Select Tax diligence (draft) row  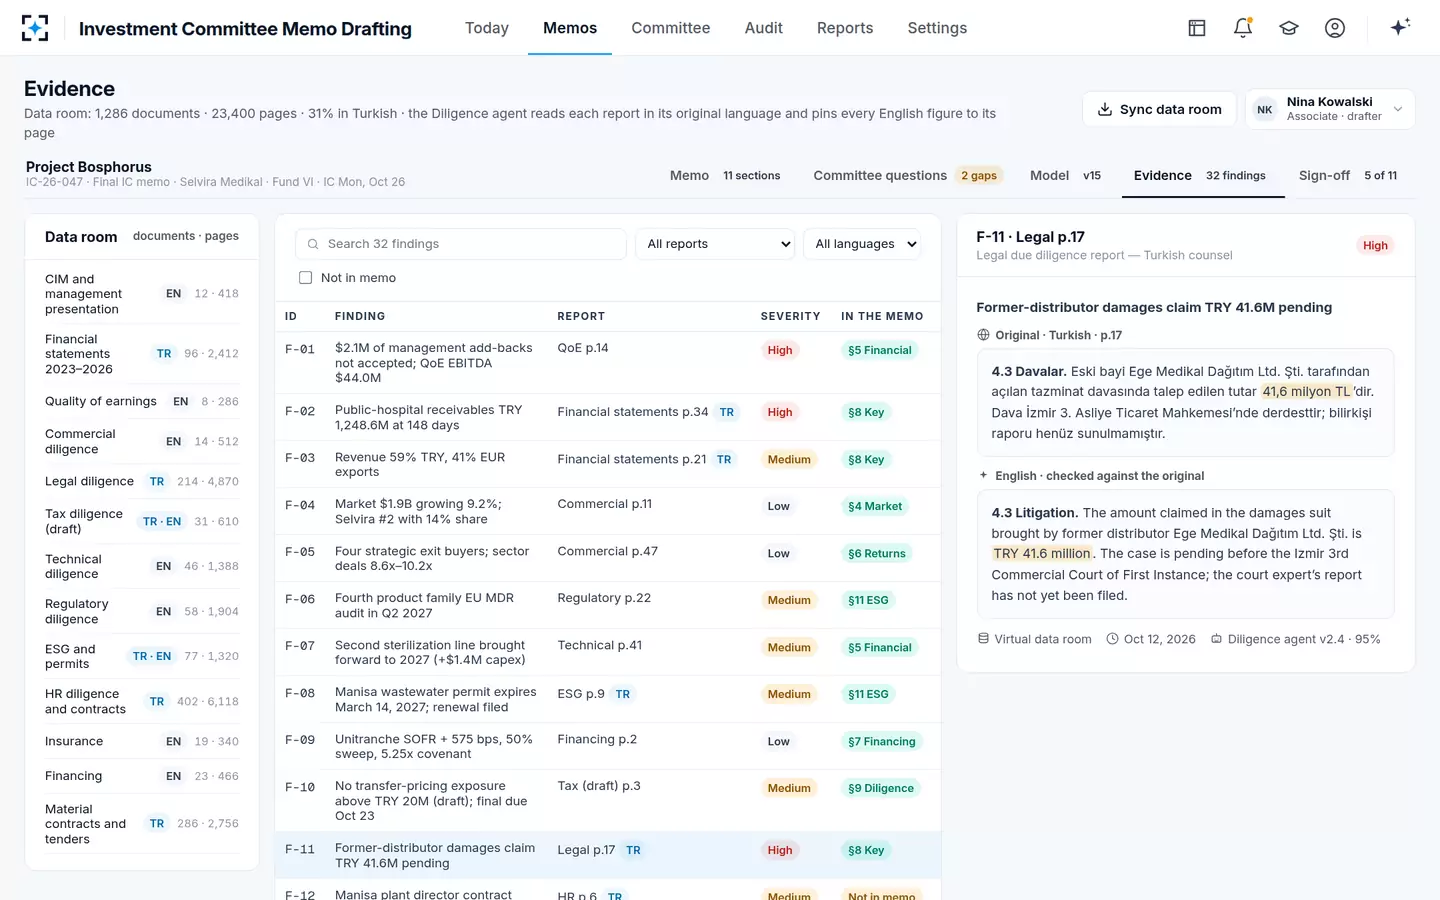142,521
